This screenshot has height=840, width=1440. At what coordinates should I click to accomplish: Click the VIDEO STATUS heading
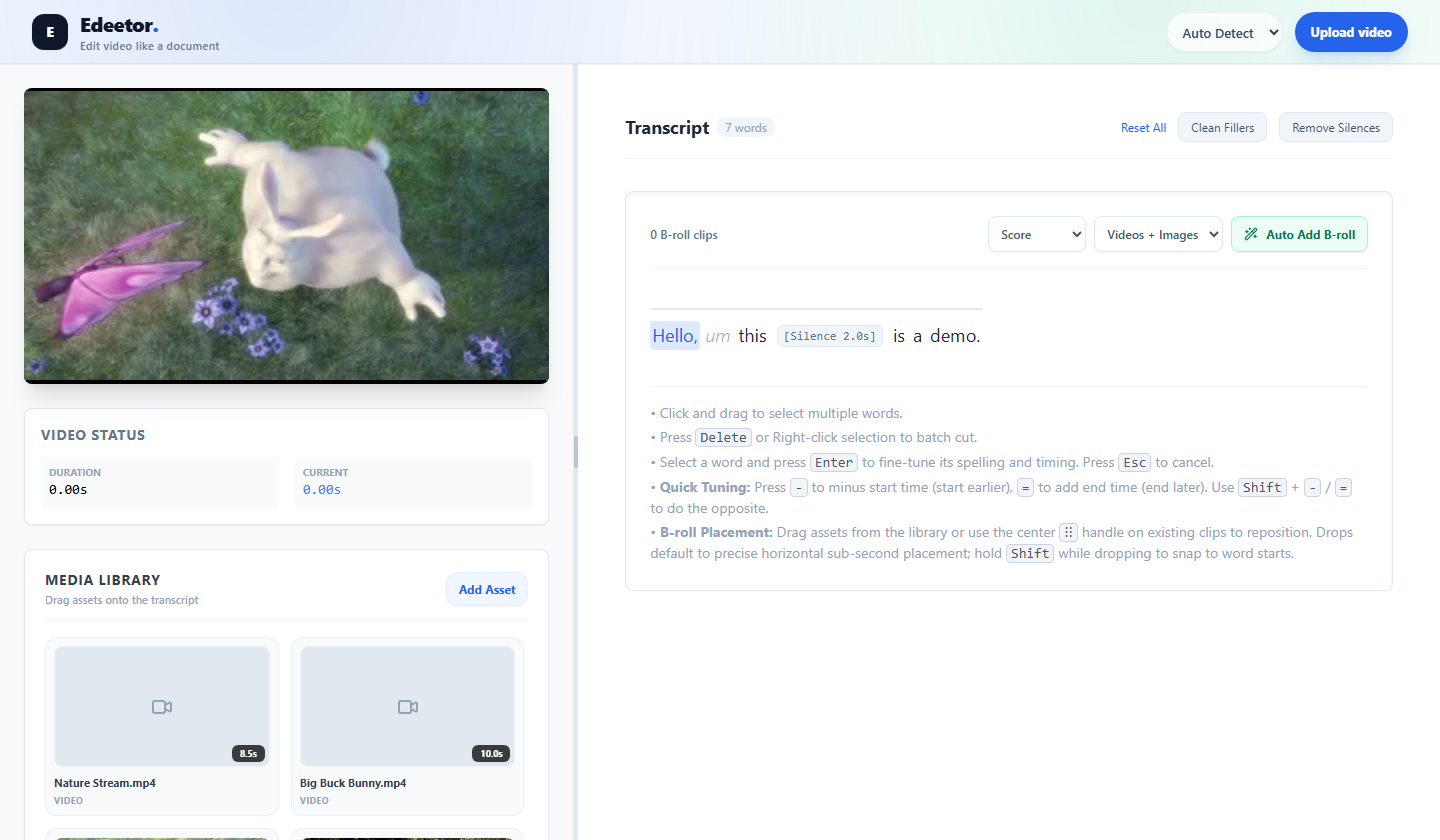93,435
